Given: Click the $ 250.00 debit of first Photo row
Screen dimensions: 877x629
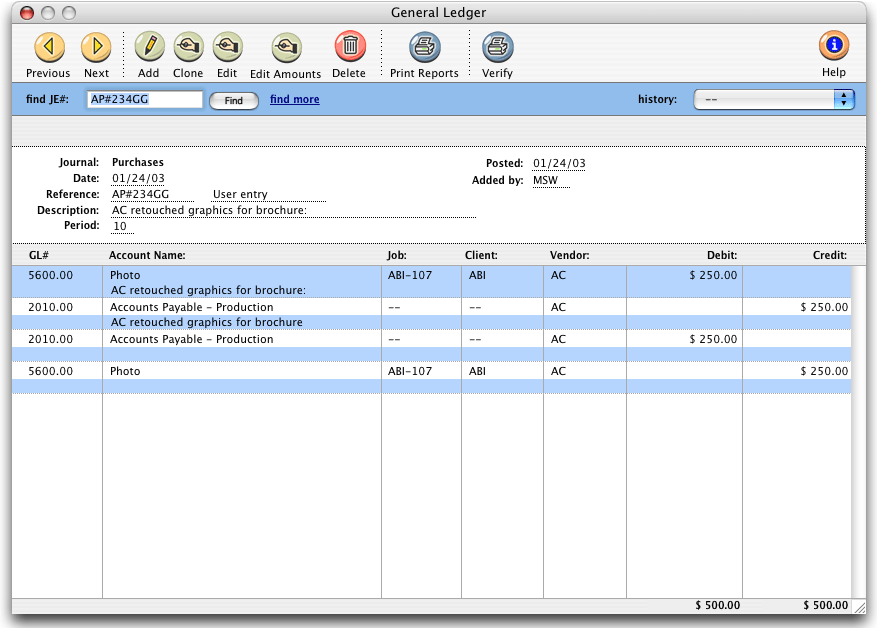Looking at the screenshot, I should [713, 275].
